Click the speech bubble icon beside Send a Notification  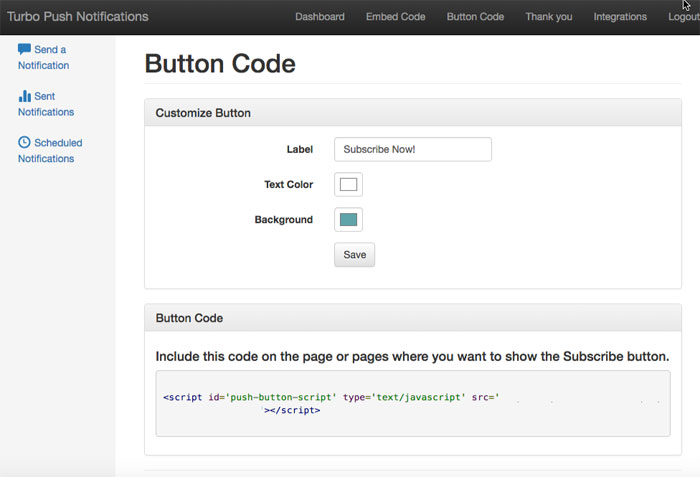(24, 49)
